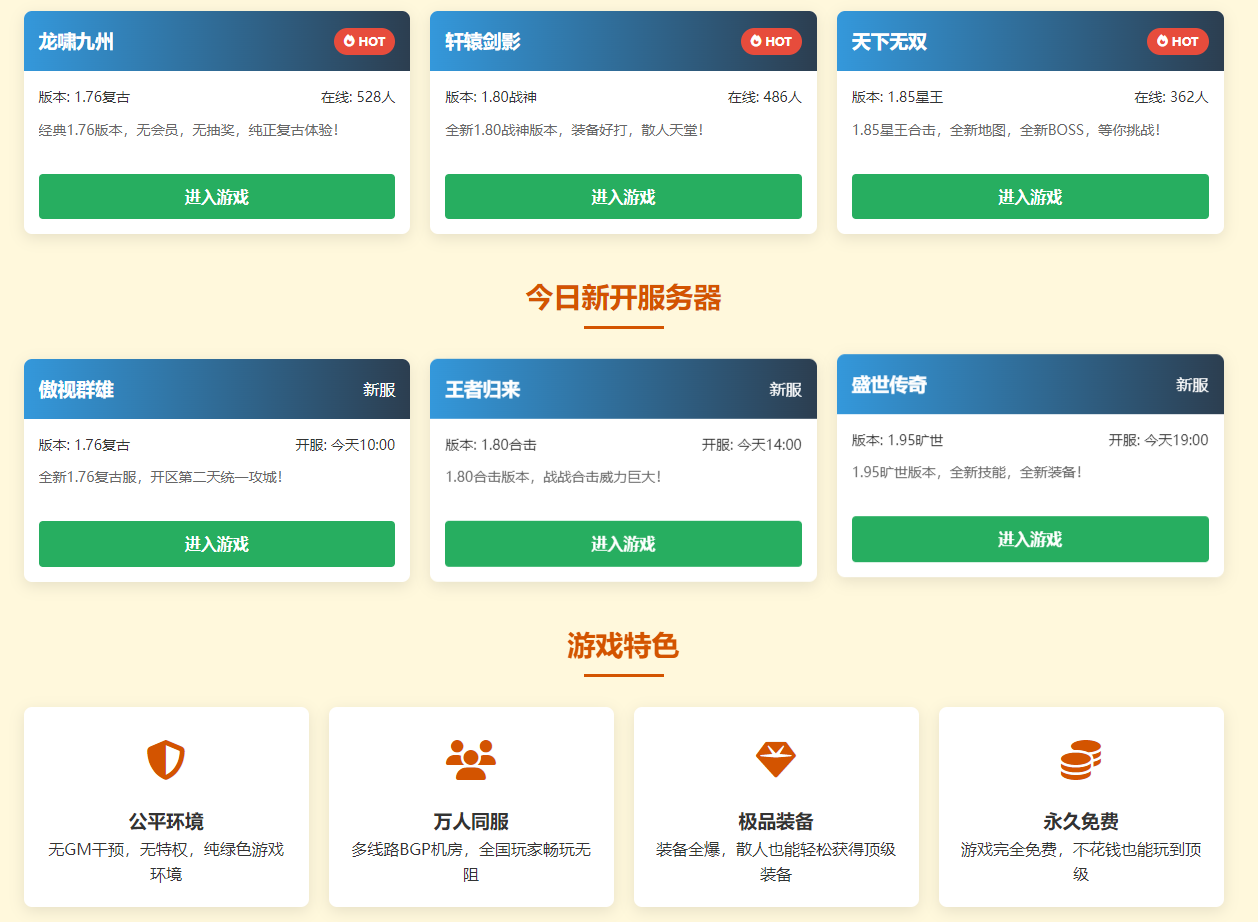Screen dimensions: 1258x922
Task: Enter the 天下无双 server via 进入游戏
Action: point(1030,197)
